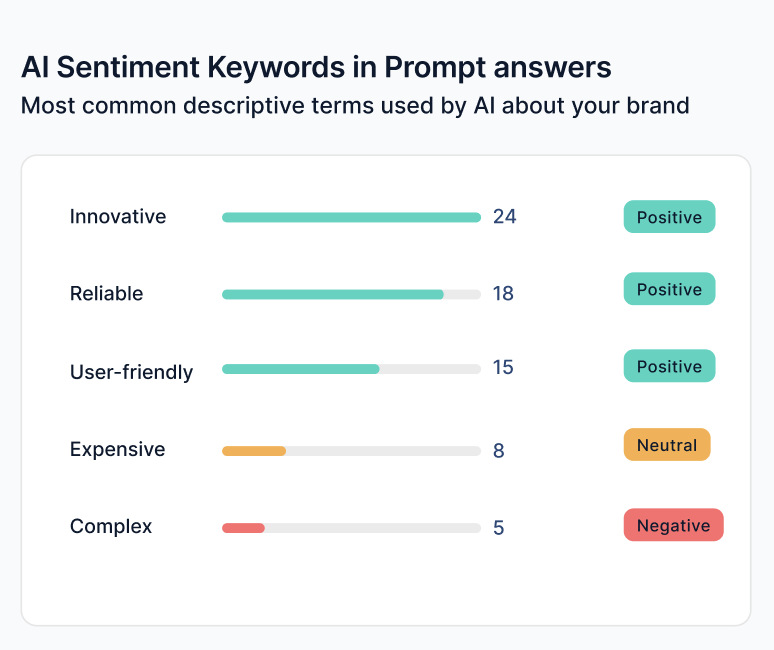Viewport: 774px width, 650px height.
Task: Select the Expensive keyword label
Action: point(117,450)
